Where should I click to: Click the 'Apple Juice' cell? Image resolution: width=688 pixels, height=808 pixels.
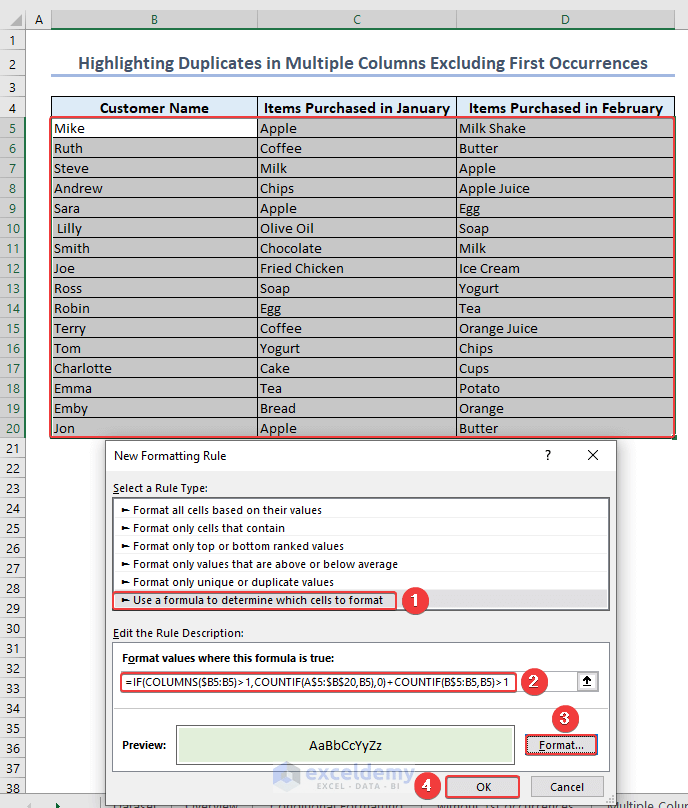point(565,189)
